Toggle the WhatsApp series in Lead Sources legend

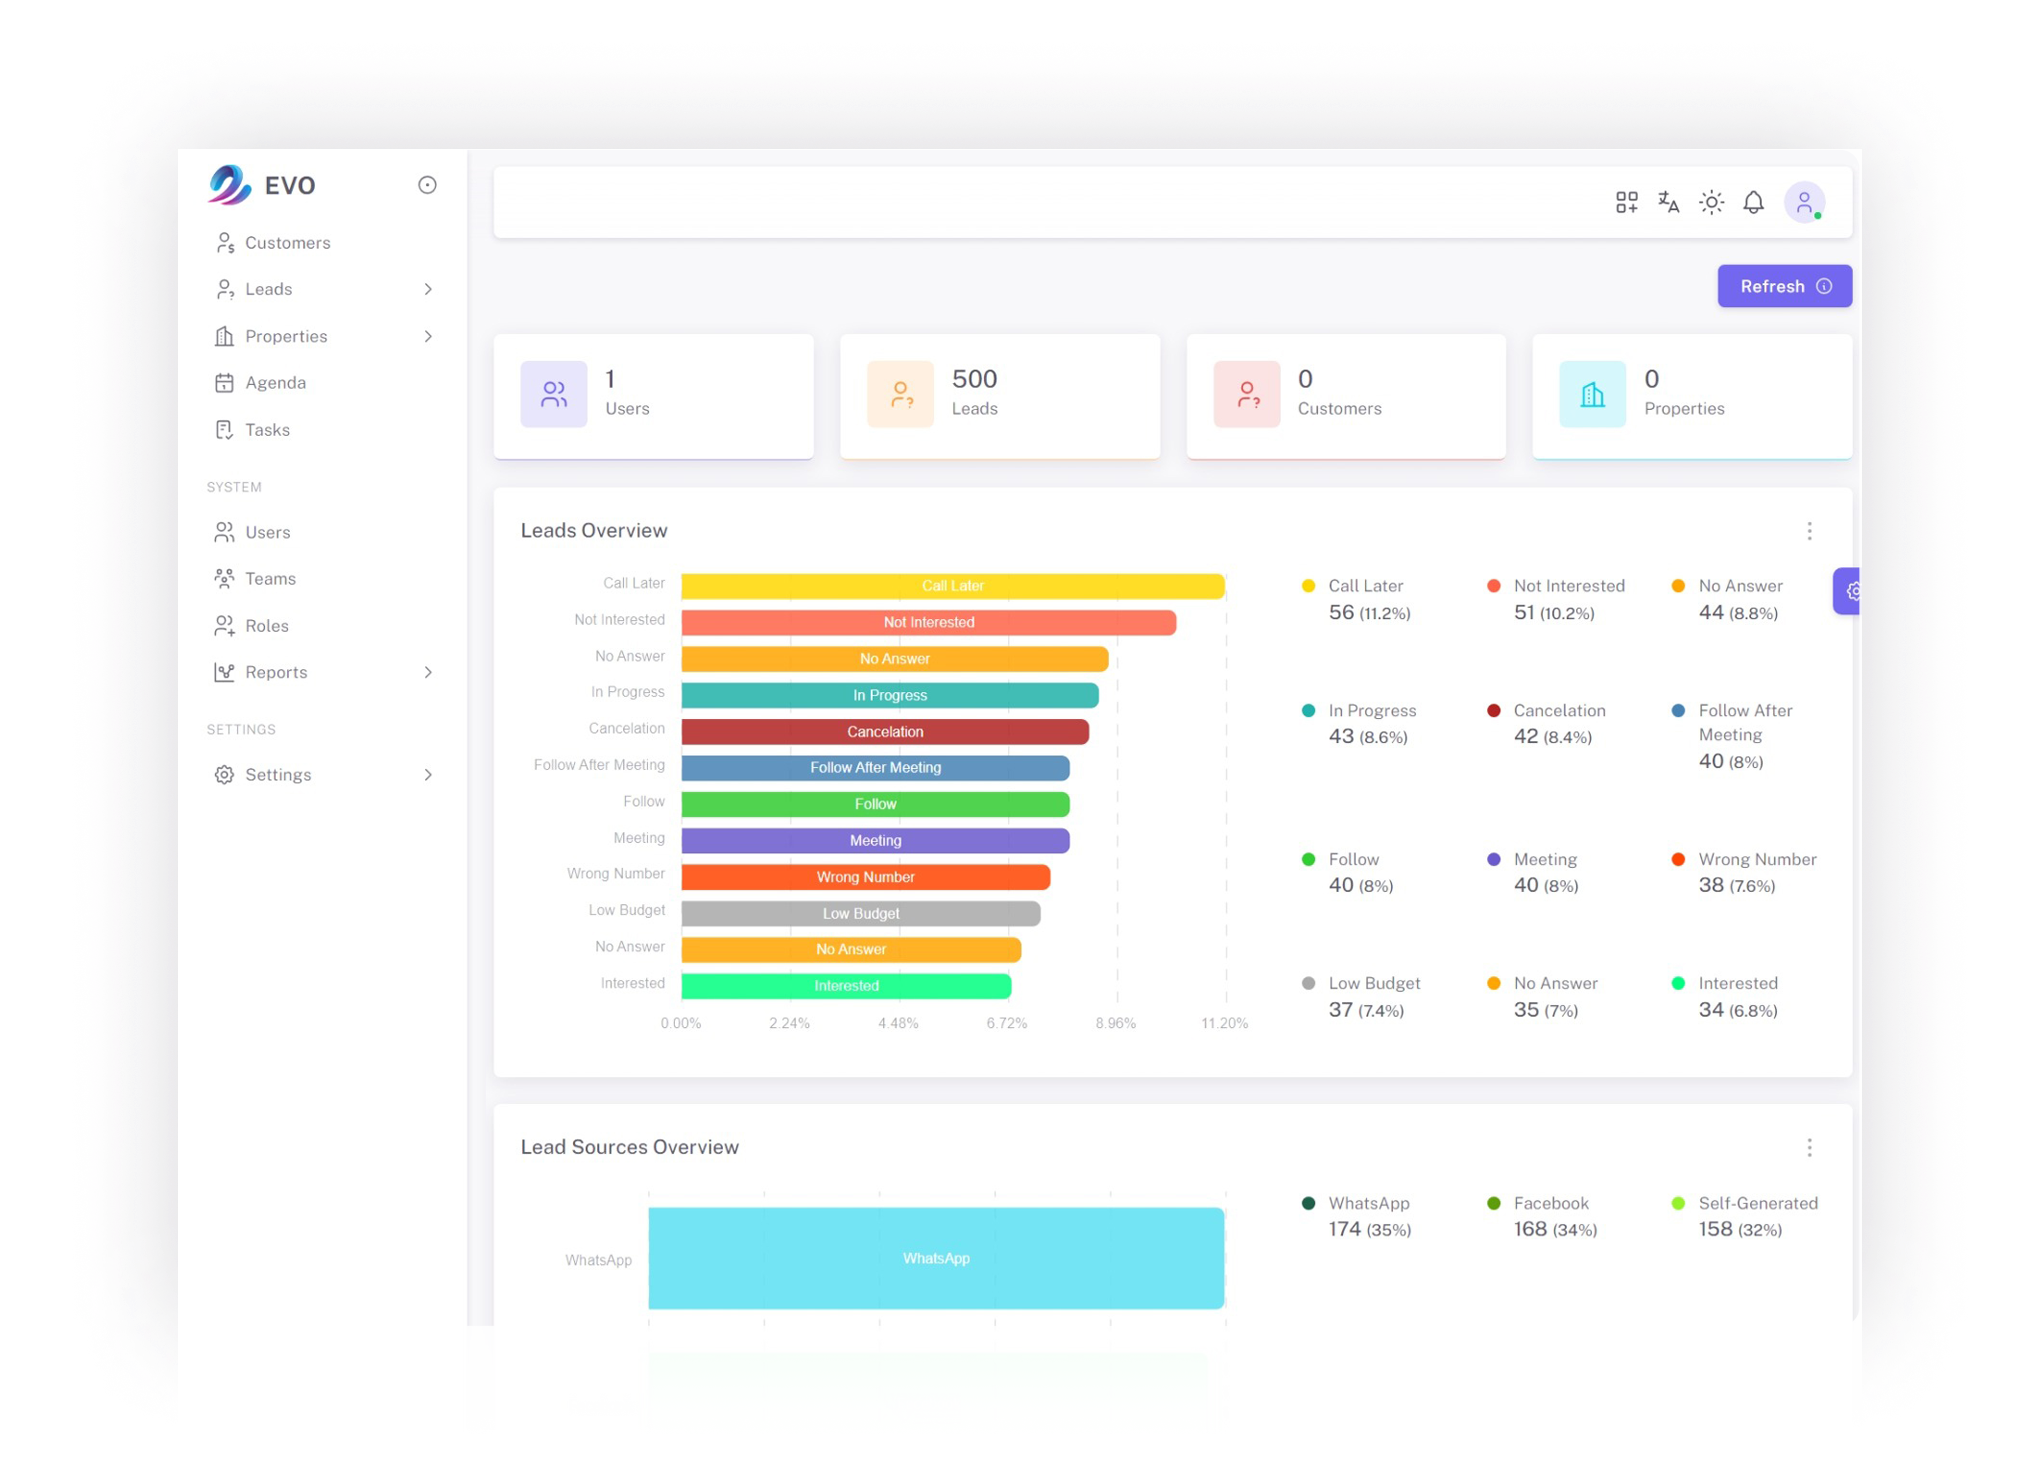point(1368,1203)
